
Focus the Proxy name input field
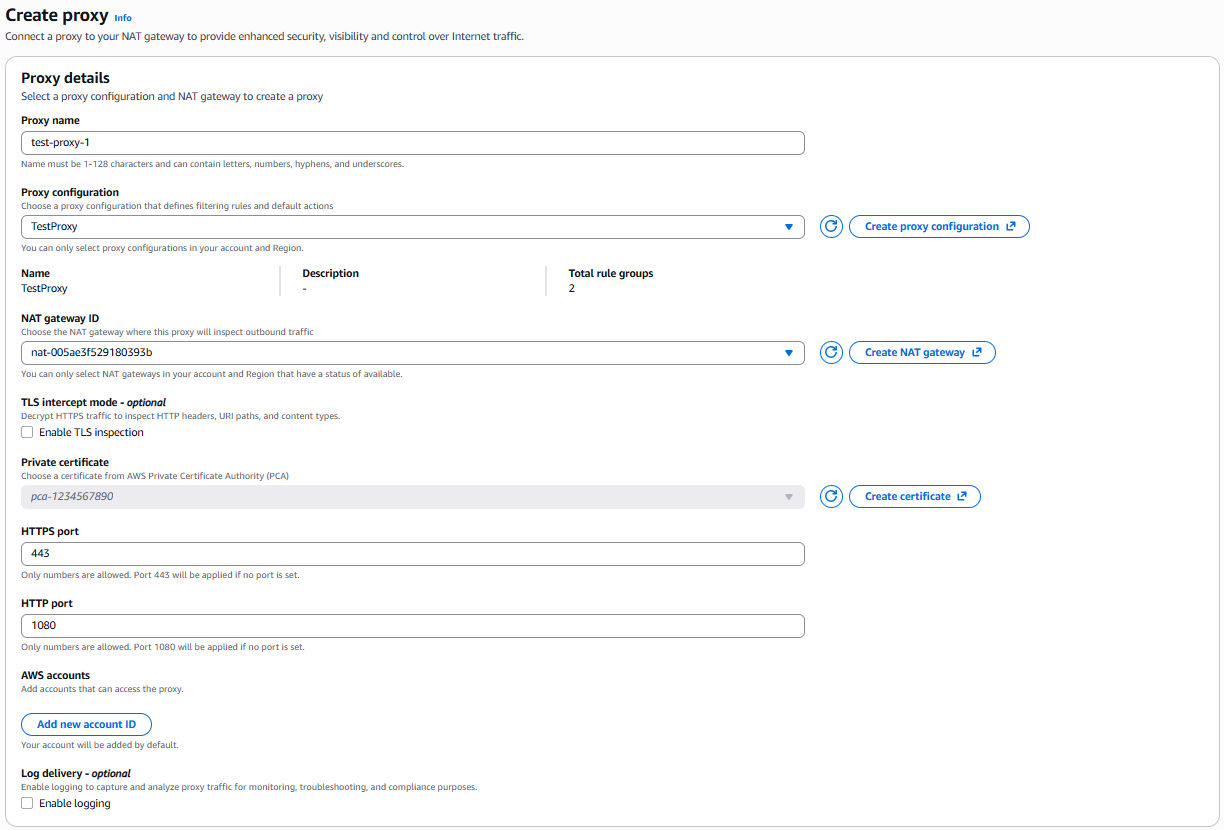tap(412, 143)
